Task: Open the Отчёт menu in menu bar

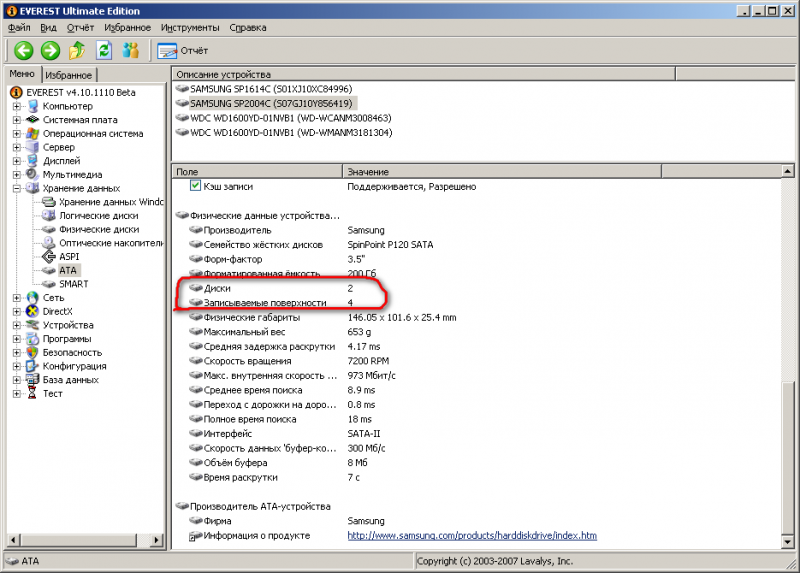Action: [x=80, y=28]
